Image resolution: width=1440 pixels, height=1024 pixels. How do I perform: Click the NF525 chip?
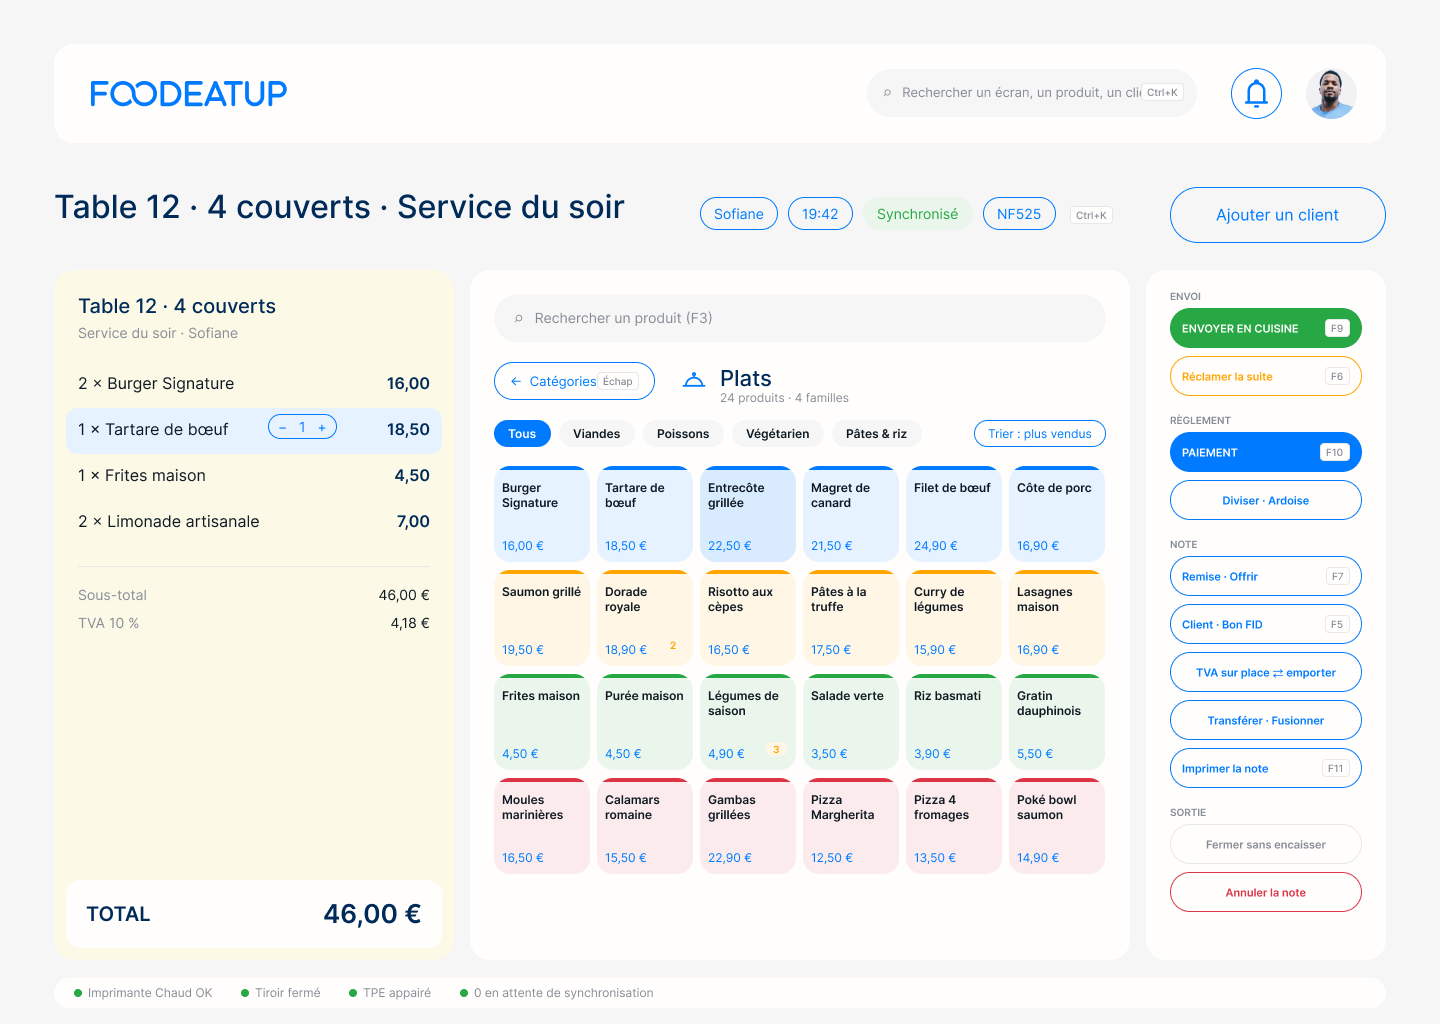[1019, 214]
